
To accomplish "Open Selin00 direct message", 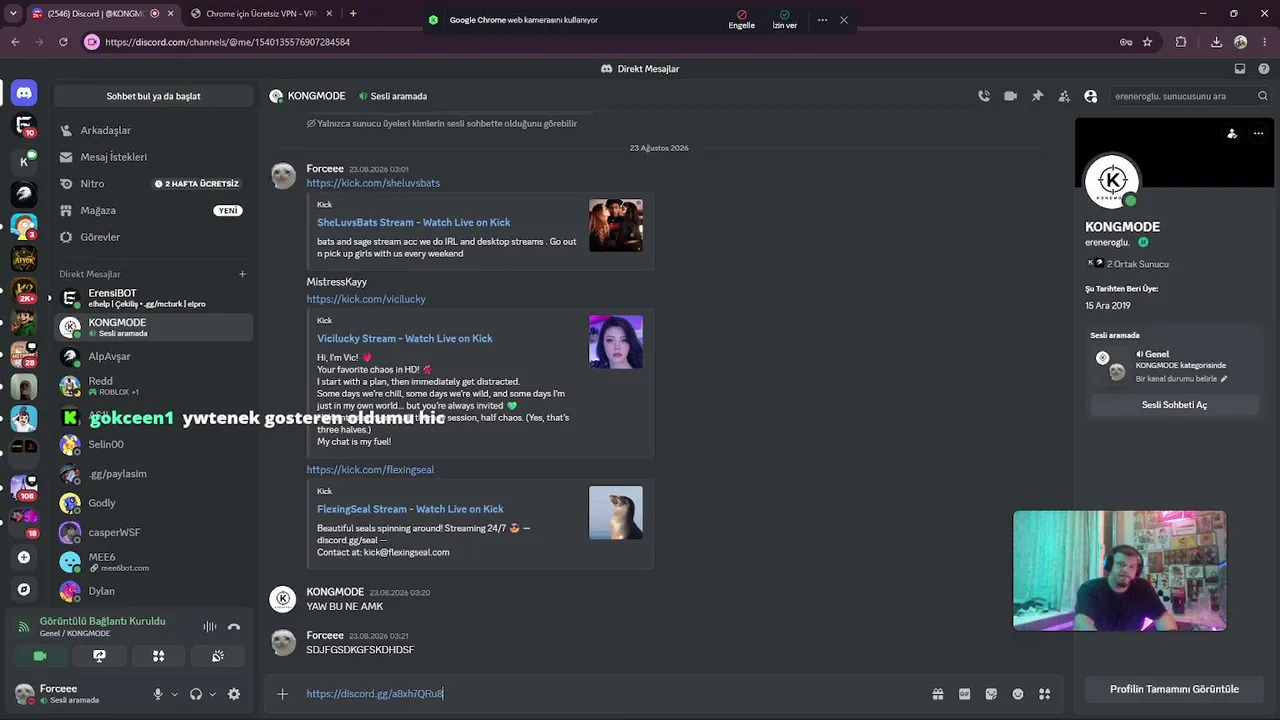I will [x=153, y=444].
